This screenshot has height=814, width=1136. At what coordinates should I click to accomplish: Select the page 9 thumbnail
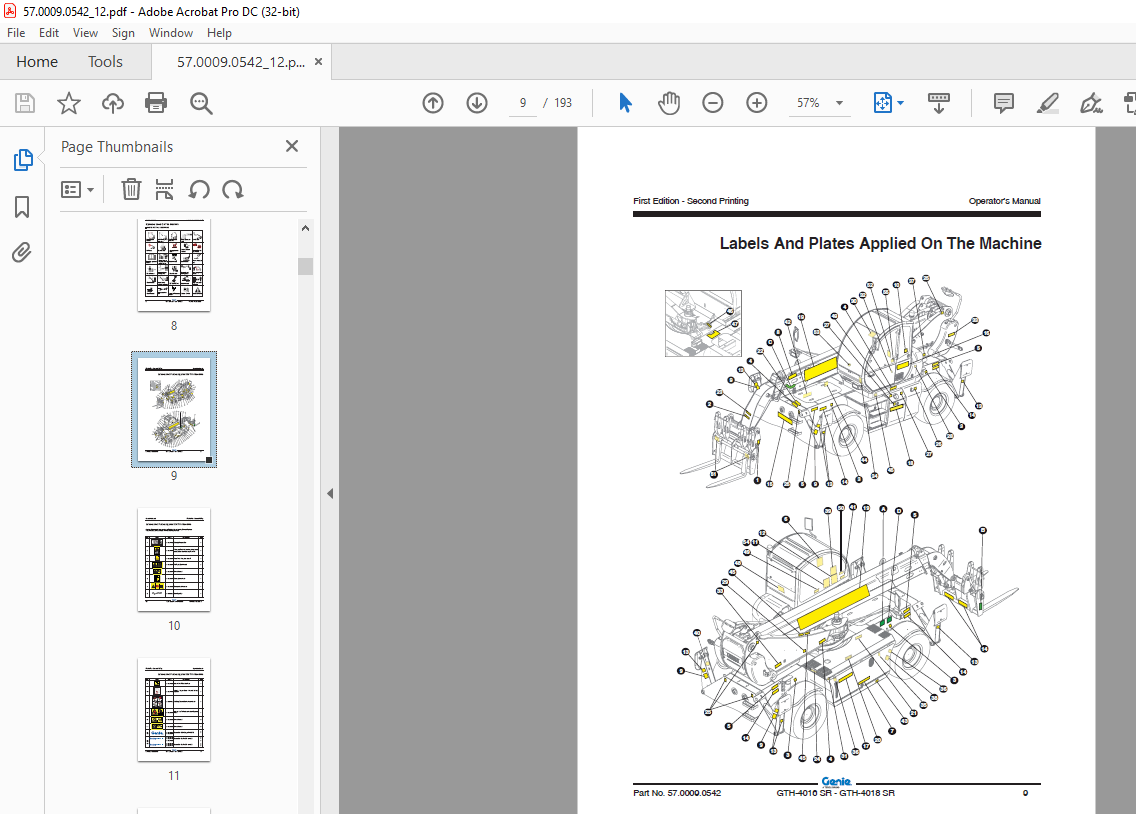[174, 409]
